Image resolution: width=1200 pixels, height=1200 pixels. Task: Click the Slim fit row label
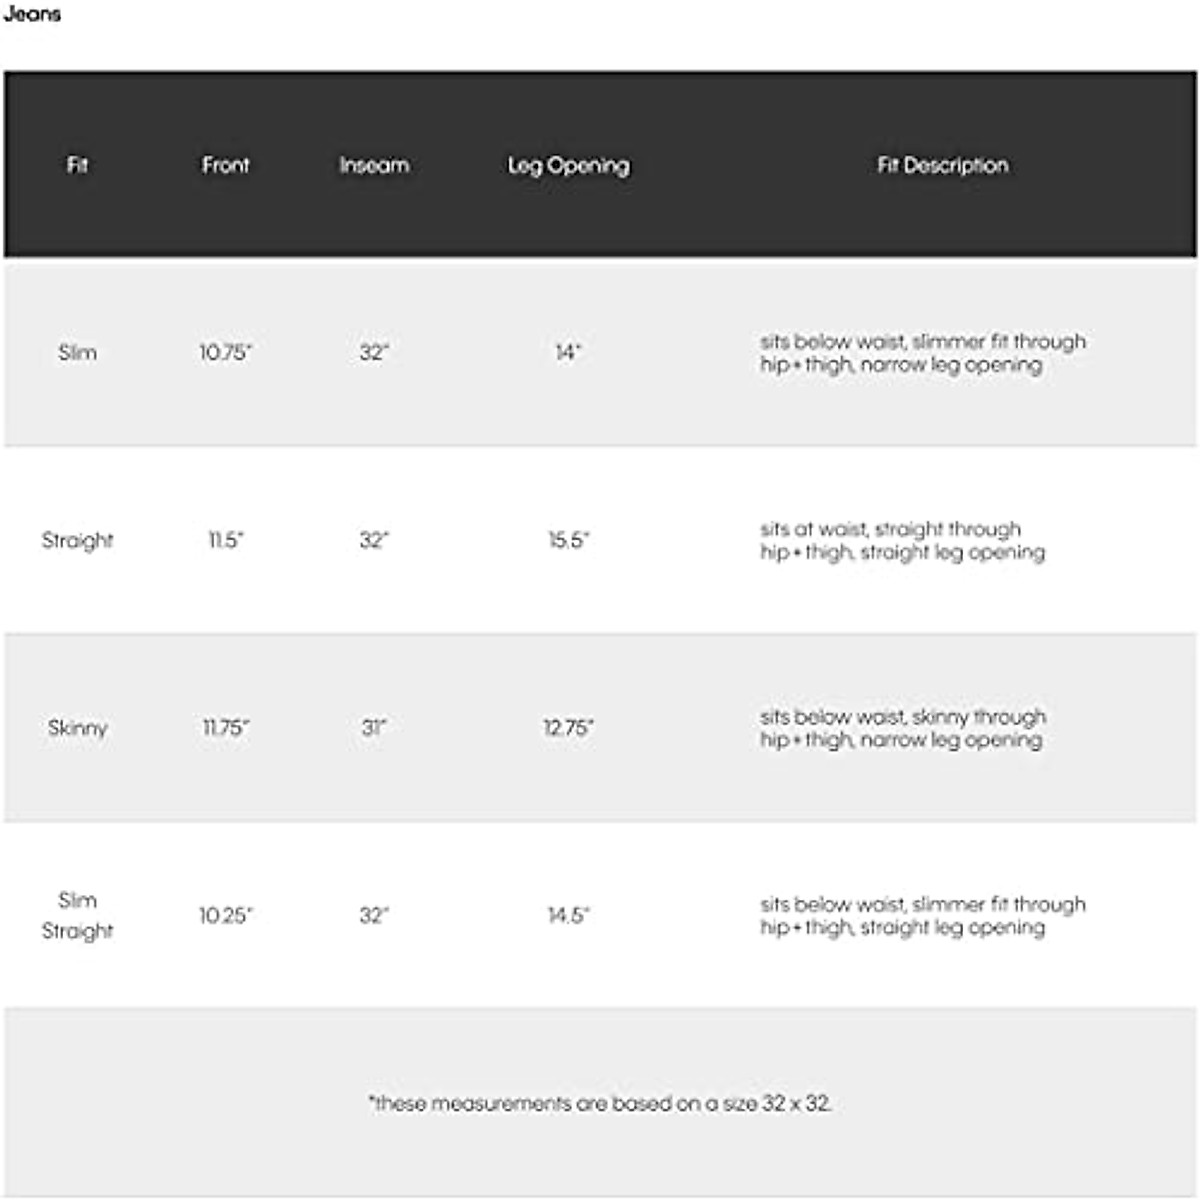tap(77, 352)
